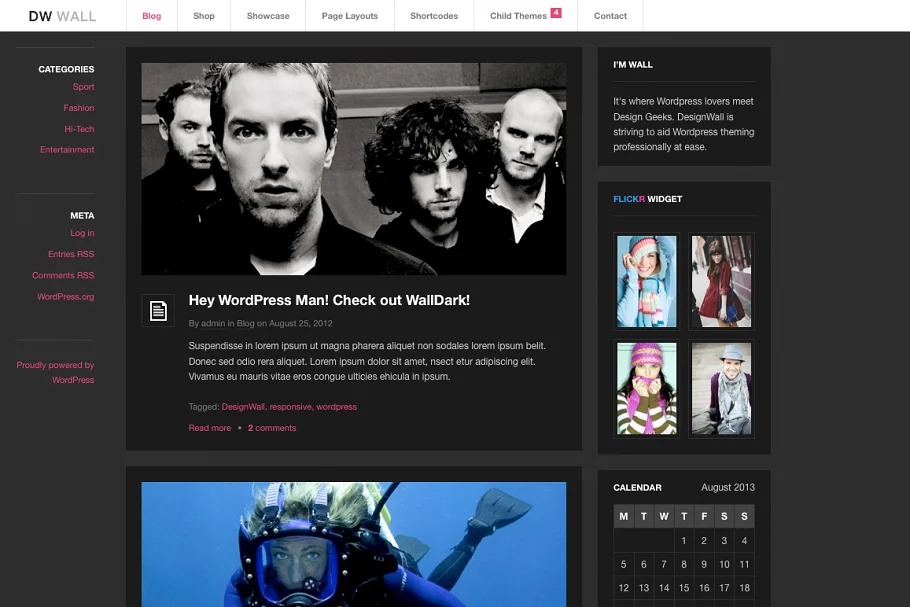Open the band photo featured image

353,168
